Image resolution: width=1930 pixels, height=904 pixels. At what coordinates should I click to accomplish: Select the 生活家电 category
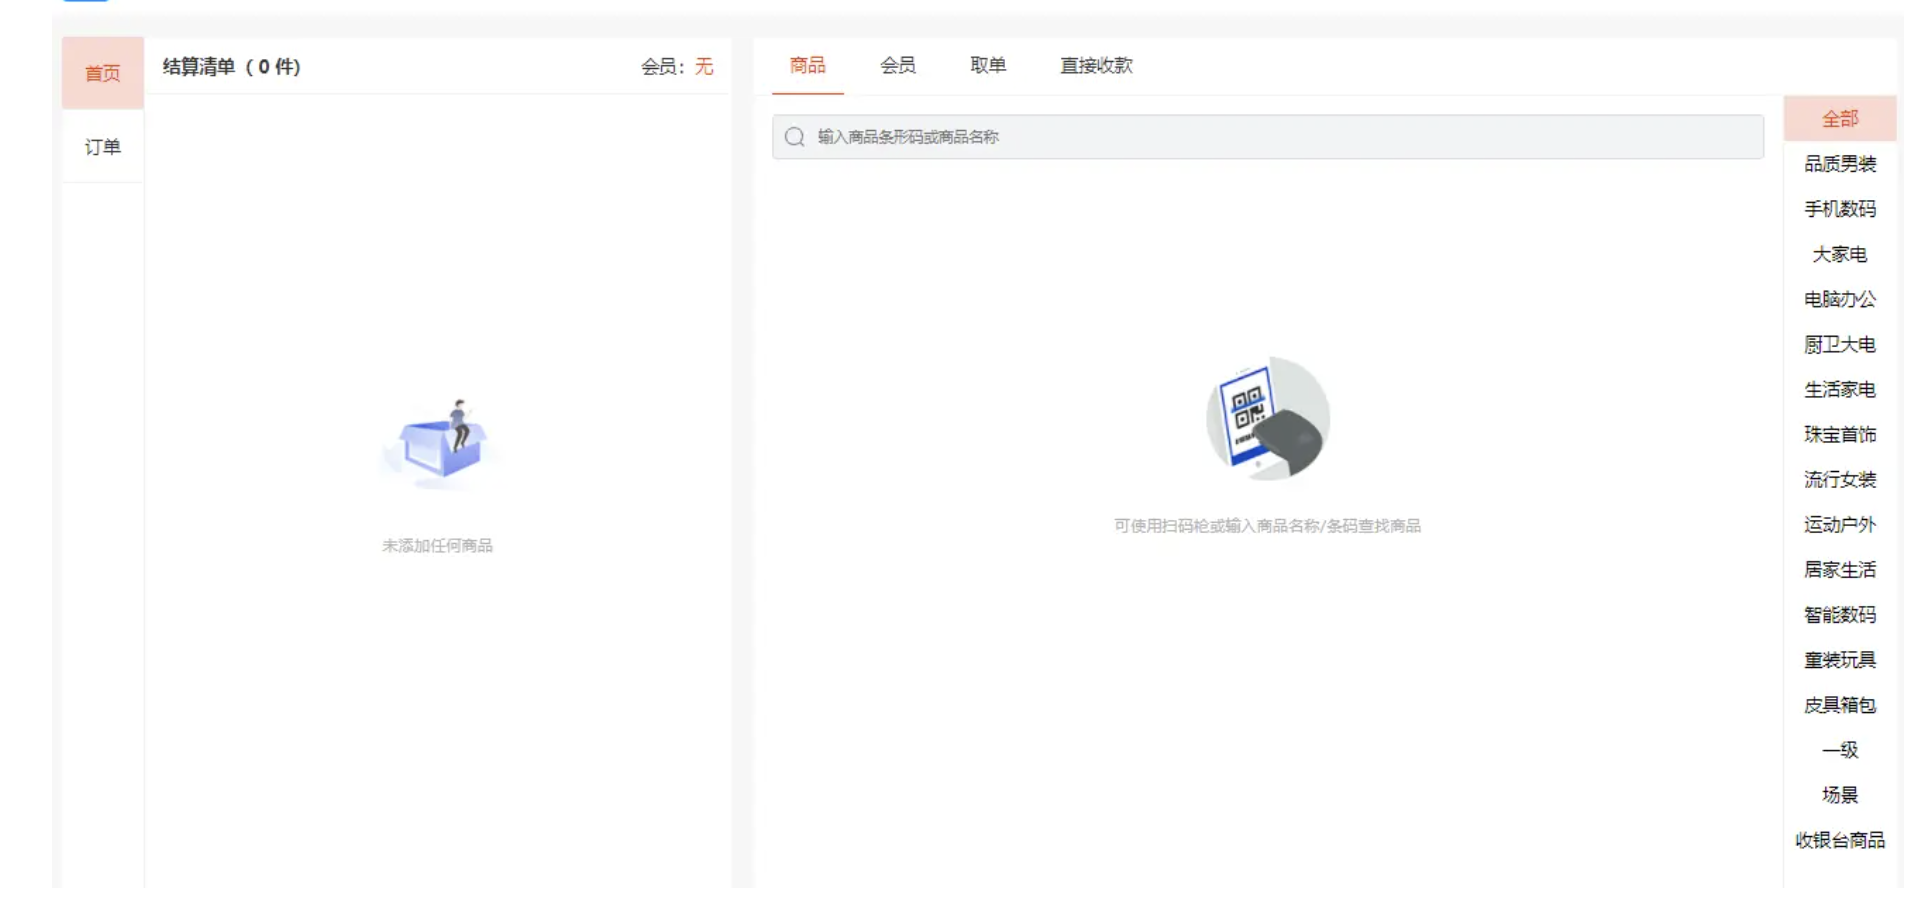pyautogui.click(x=1840, y=389)
